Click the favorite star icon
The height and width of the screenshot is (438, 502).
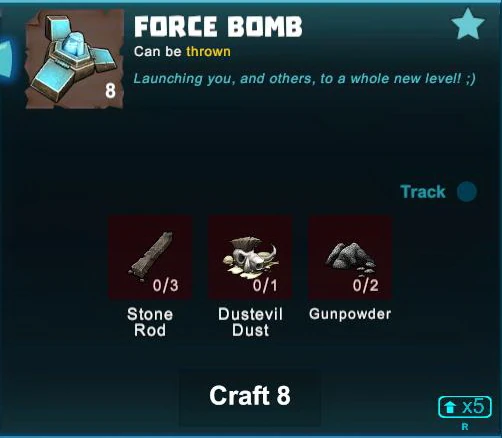click(468, 24)
